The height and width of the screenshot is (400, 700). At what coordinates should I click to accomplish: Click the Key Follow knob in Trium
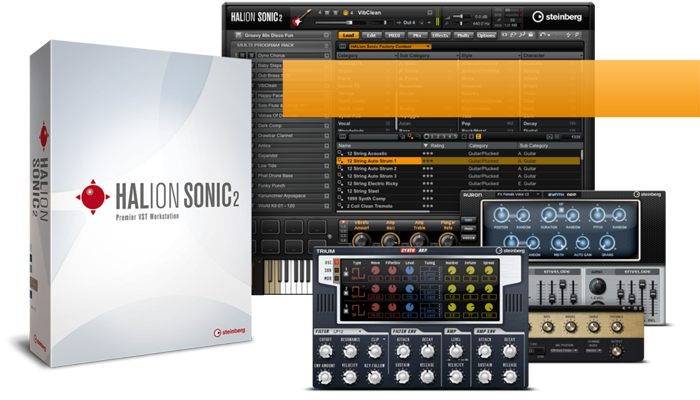(375, 378)
